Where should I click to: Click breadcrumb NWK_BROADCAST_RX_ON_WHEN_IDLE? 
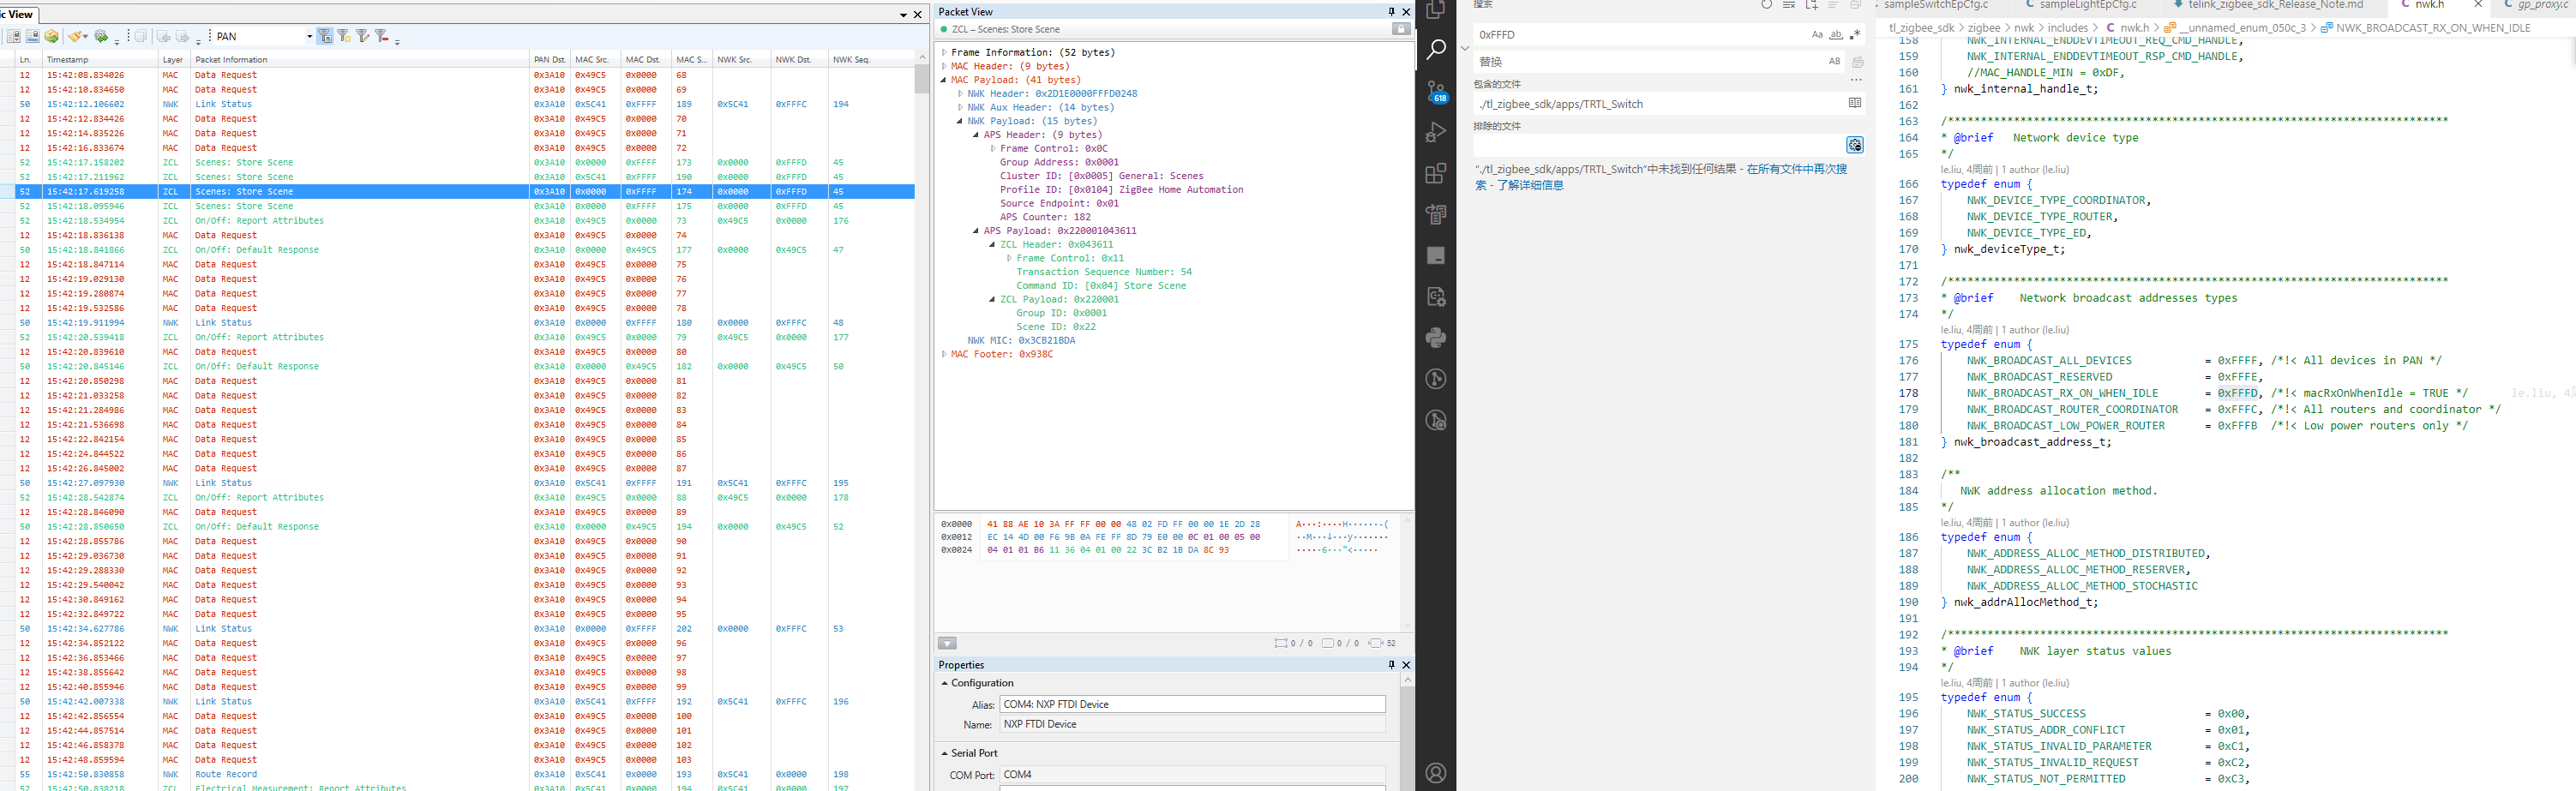[2433, 28]
